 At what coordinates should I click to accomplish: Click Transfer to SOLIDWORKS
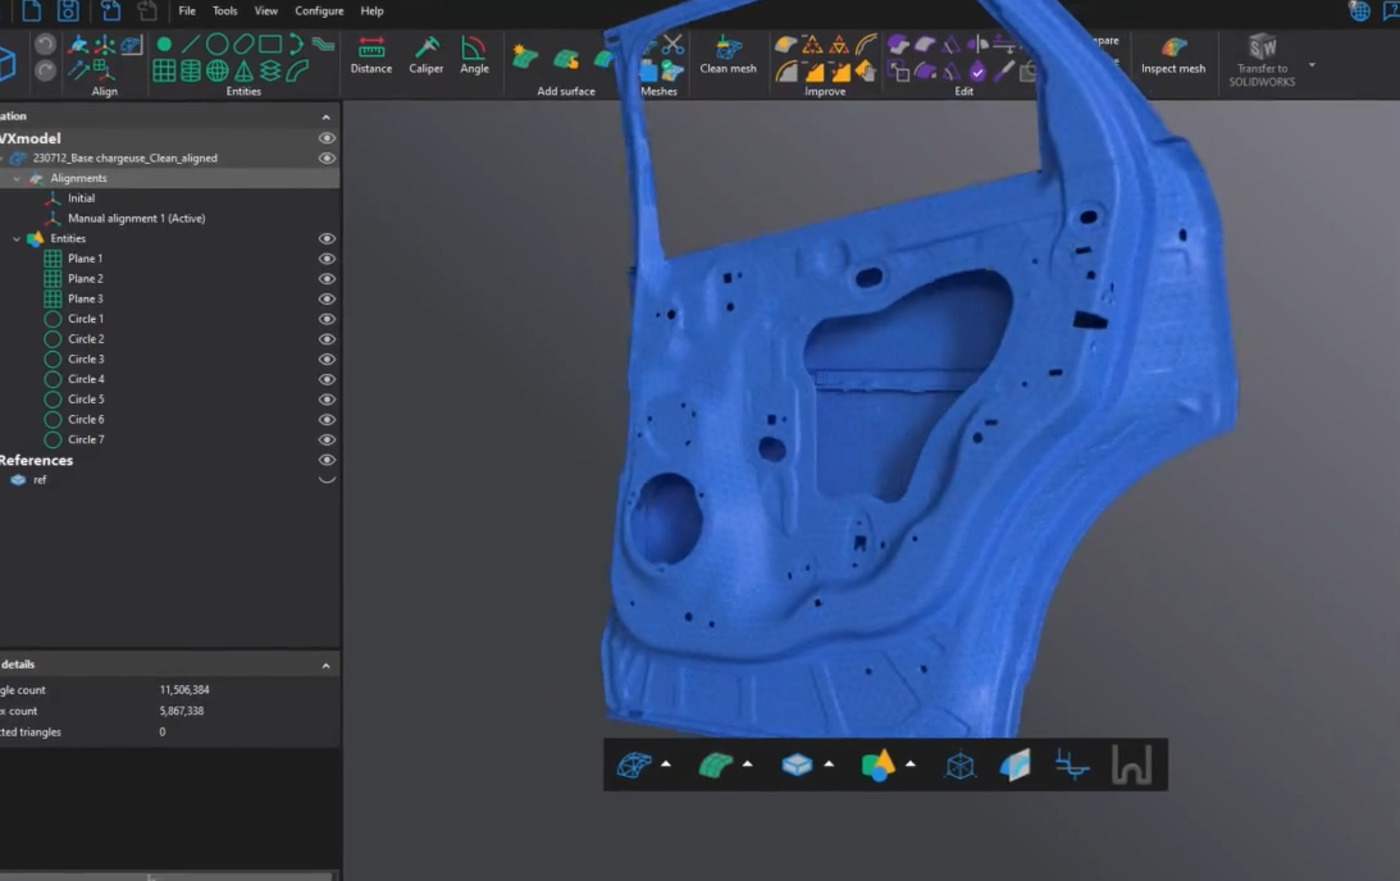(x=1262, y=60)
